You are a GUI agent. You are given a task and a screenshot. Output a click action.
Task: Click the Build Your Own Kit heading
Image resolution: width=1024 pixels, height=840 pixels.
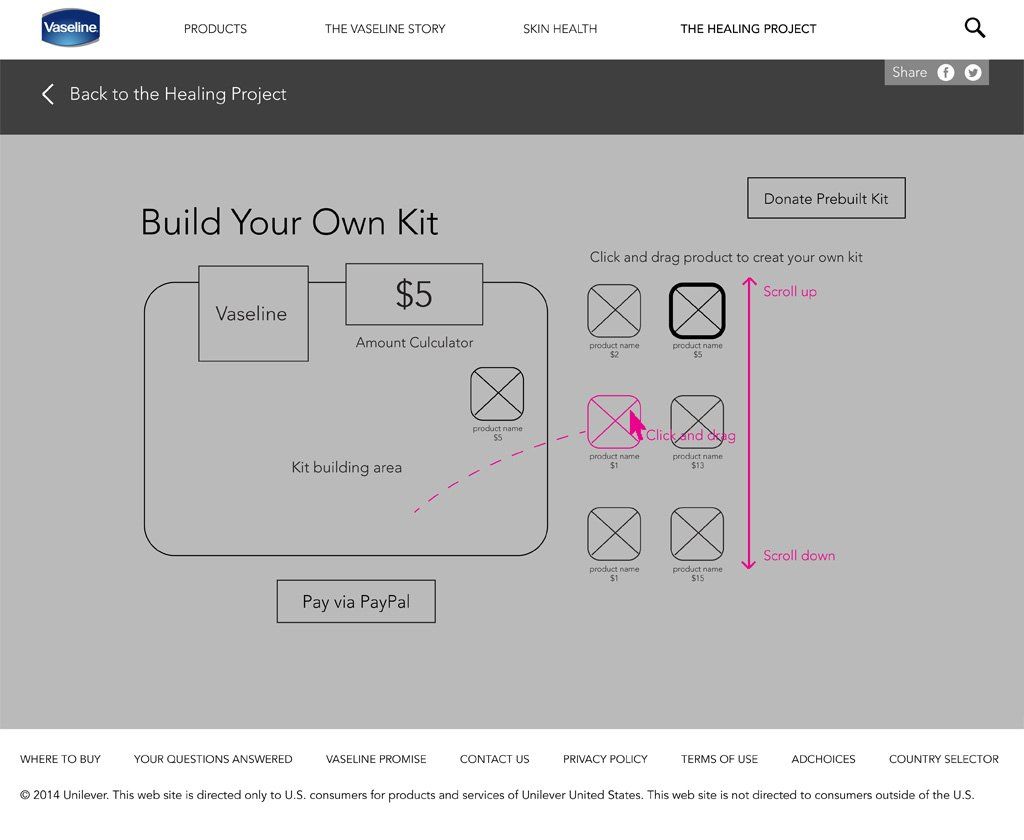point(289,222)
